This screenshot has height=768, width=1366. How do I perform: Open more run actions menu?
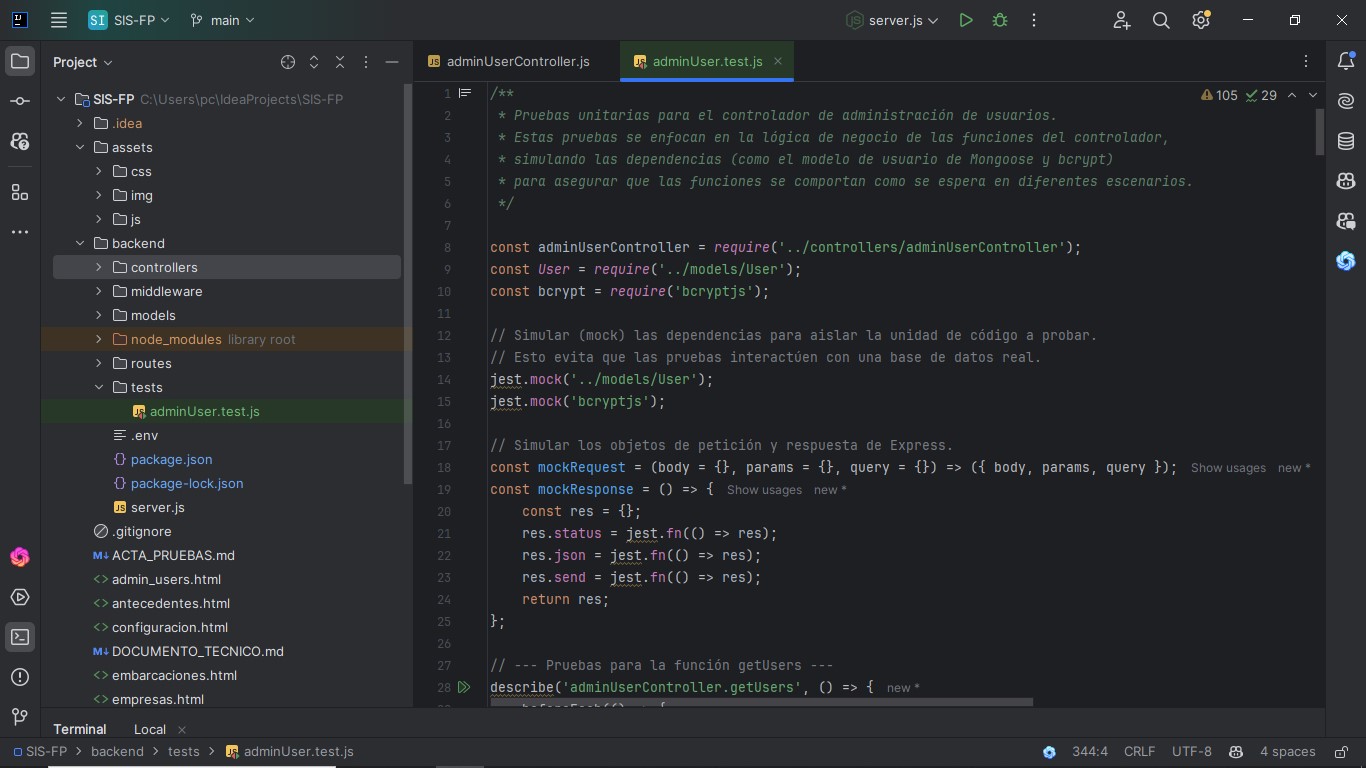pyautogui.click(x=1034, y=20)
